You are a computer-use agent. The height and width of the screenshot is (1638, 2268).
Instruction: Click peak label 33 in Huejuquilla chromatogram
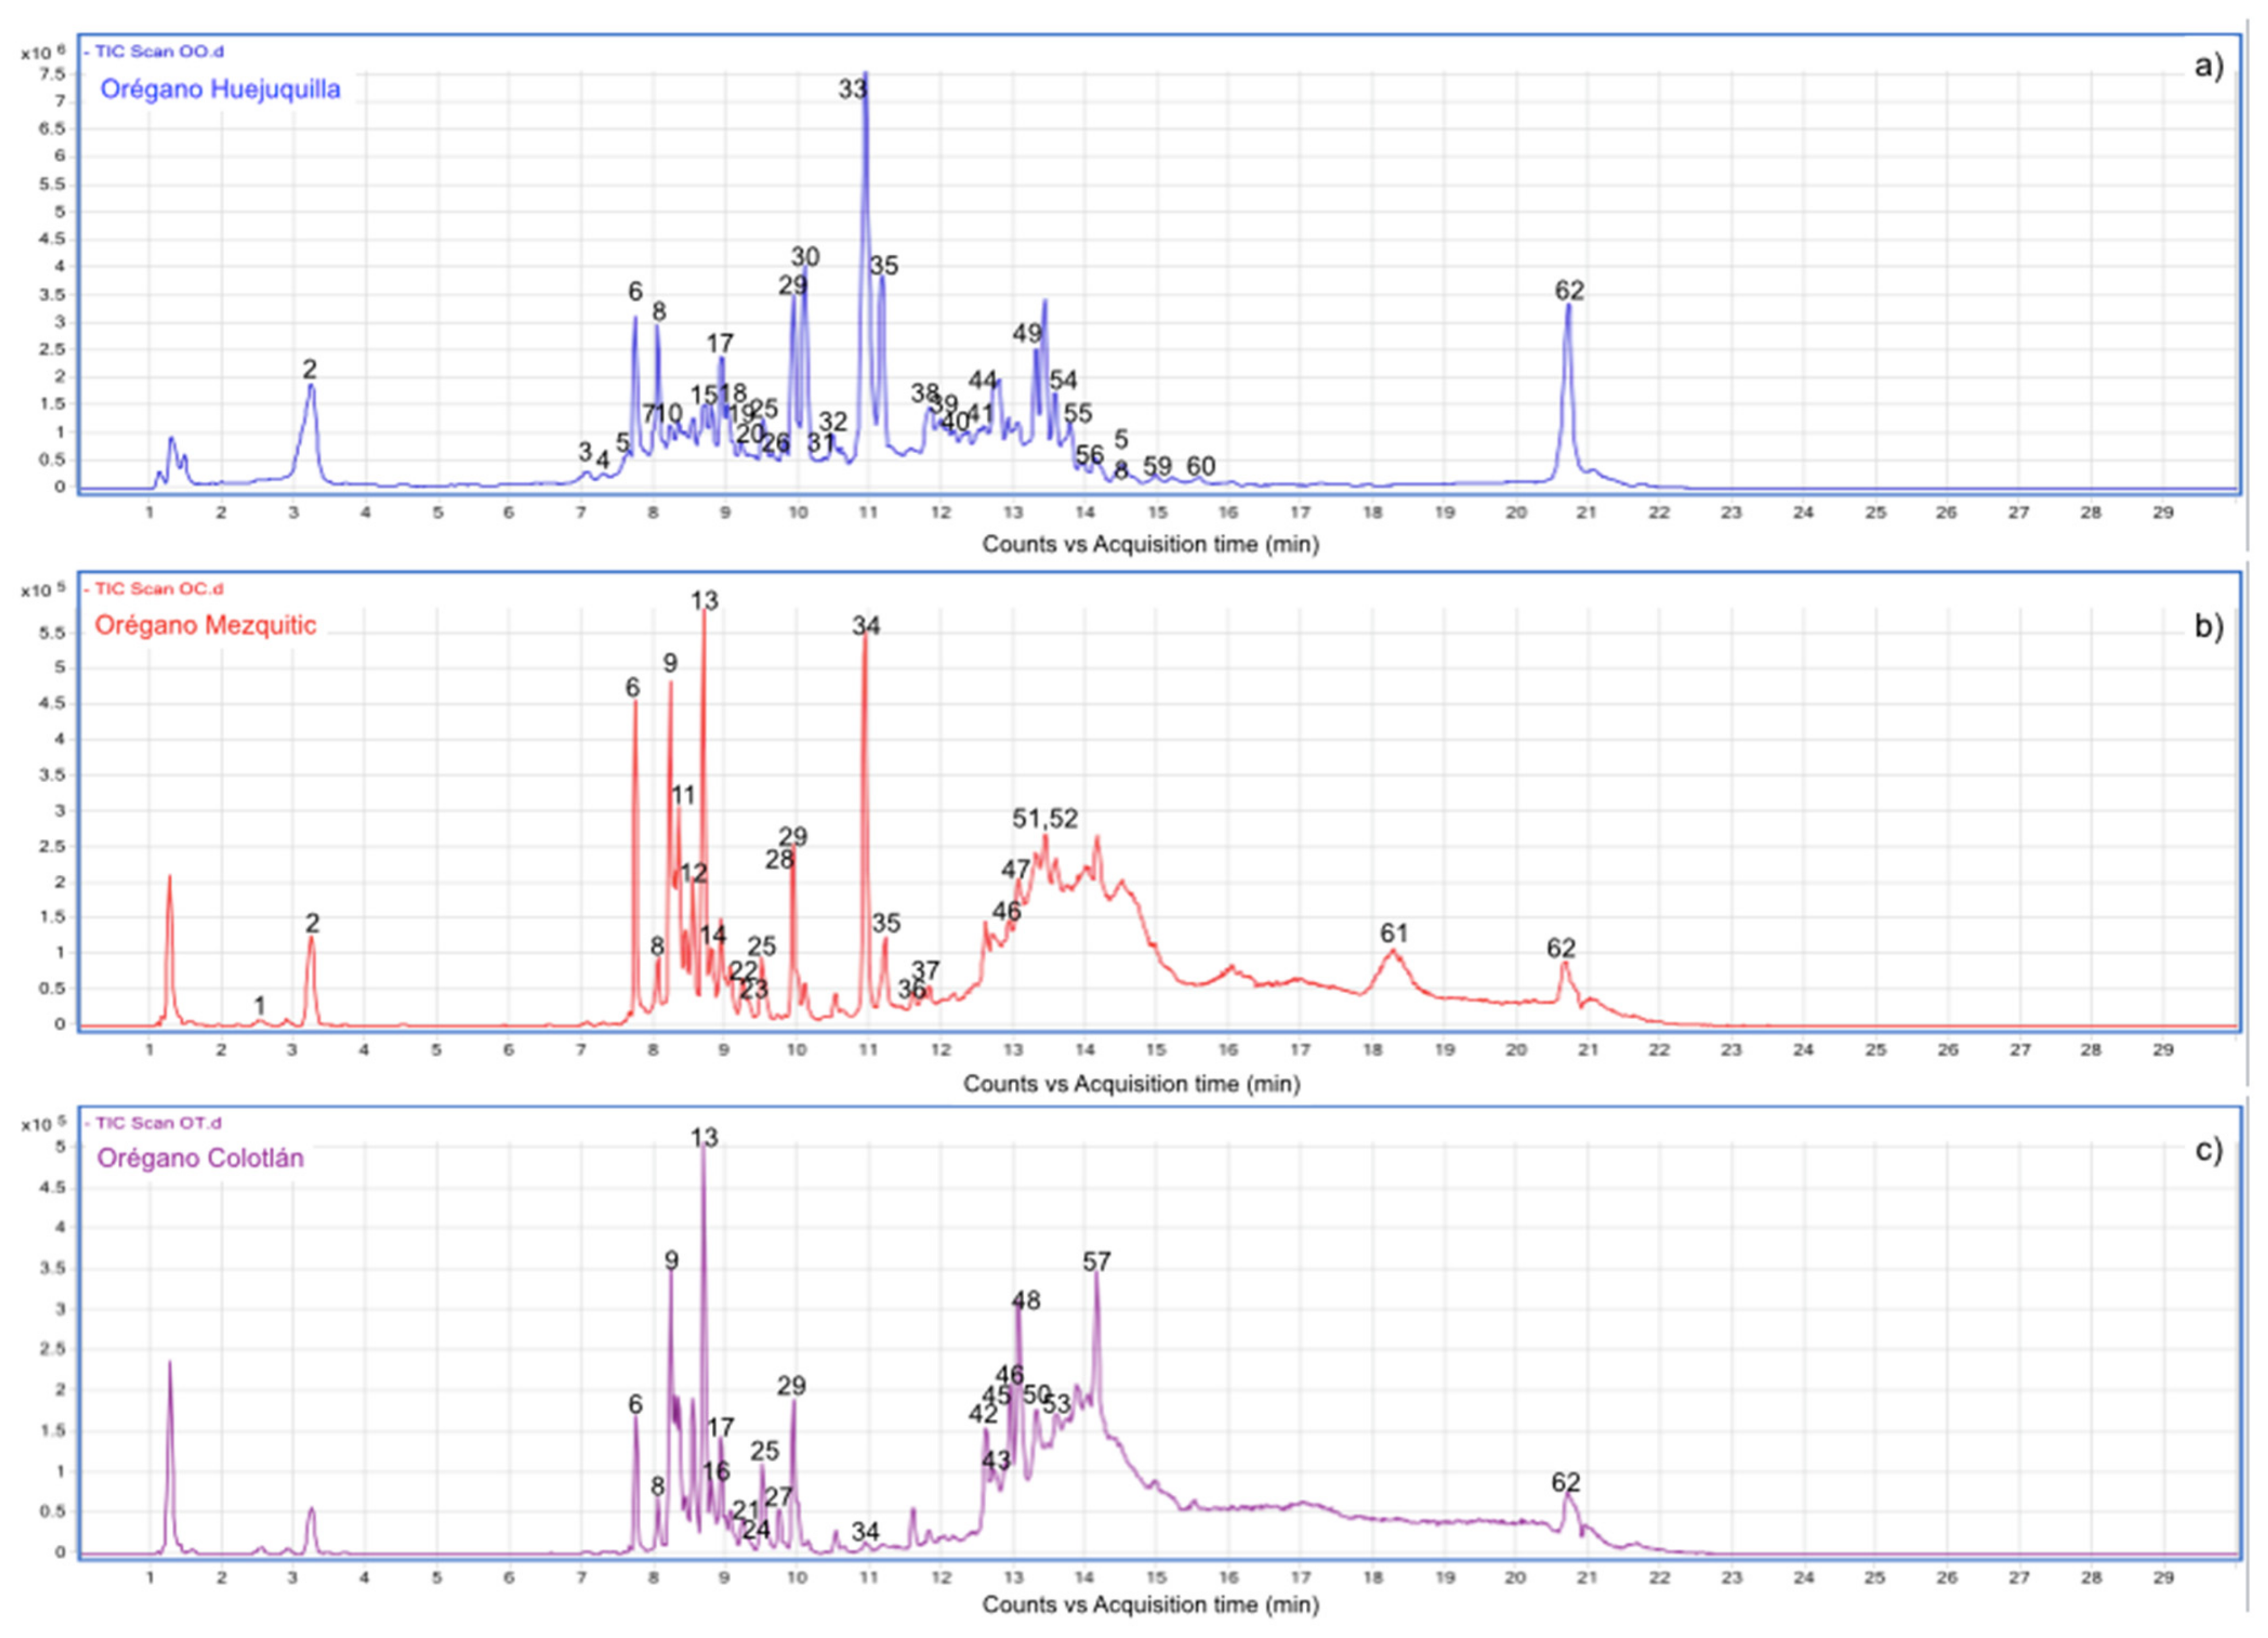tap(852, 89)
